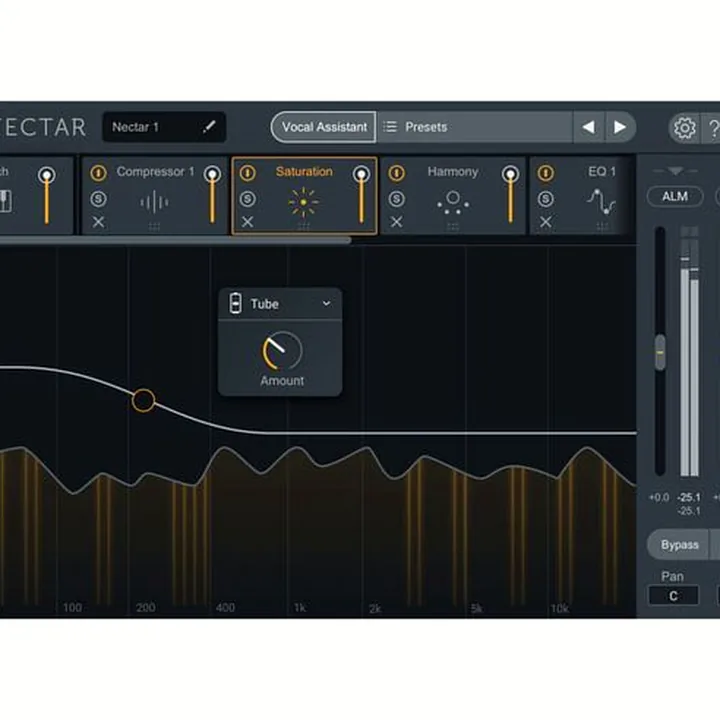Select the Harmony tab label
This screenshot has height=720, width=720.
point(453,172)
